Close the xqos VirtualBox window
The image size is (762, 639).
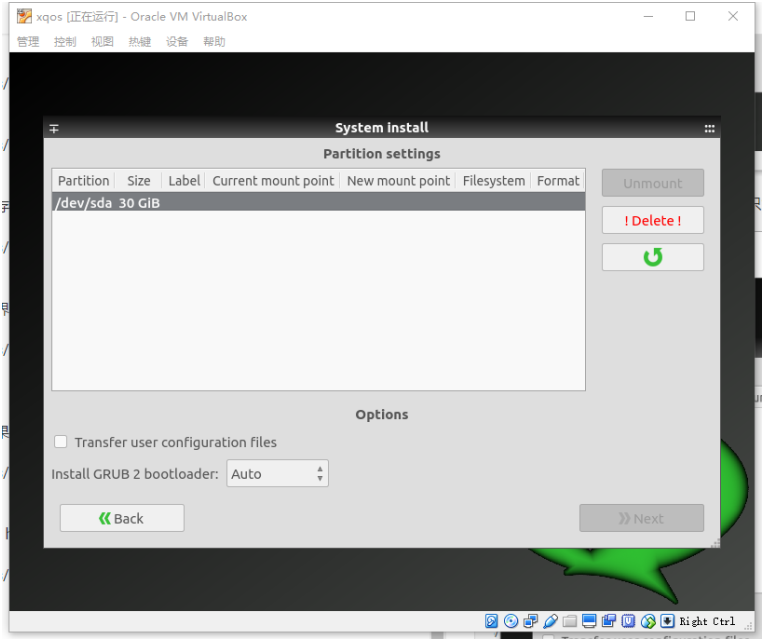[733, 17]
